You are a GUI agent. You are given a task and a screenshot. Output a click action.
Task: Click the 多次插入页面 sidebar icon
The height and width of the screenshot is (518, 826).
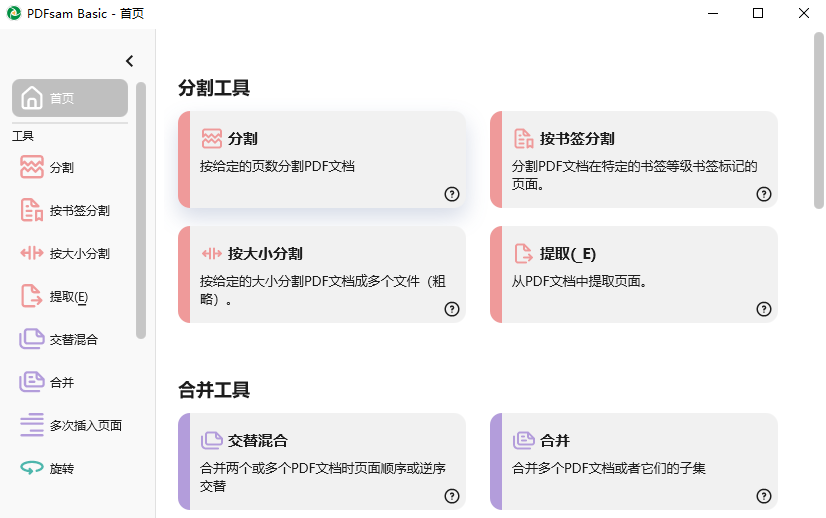click(32, 425)
